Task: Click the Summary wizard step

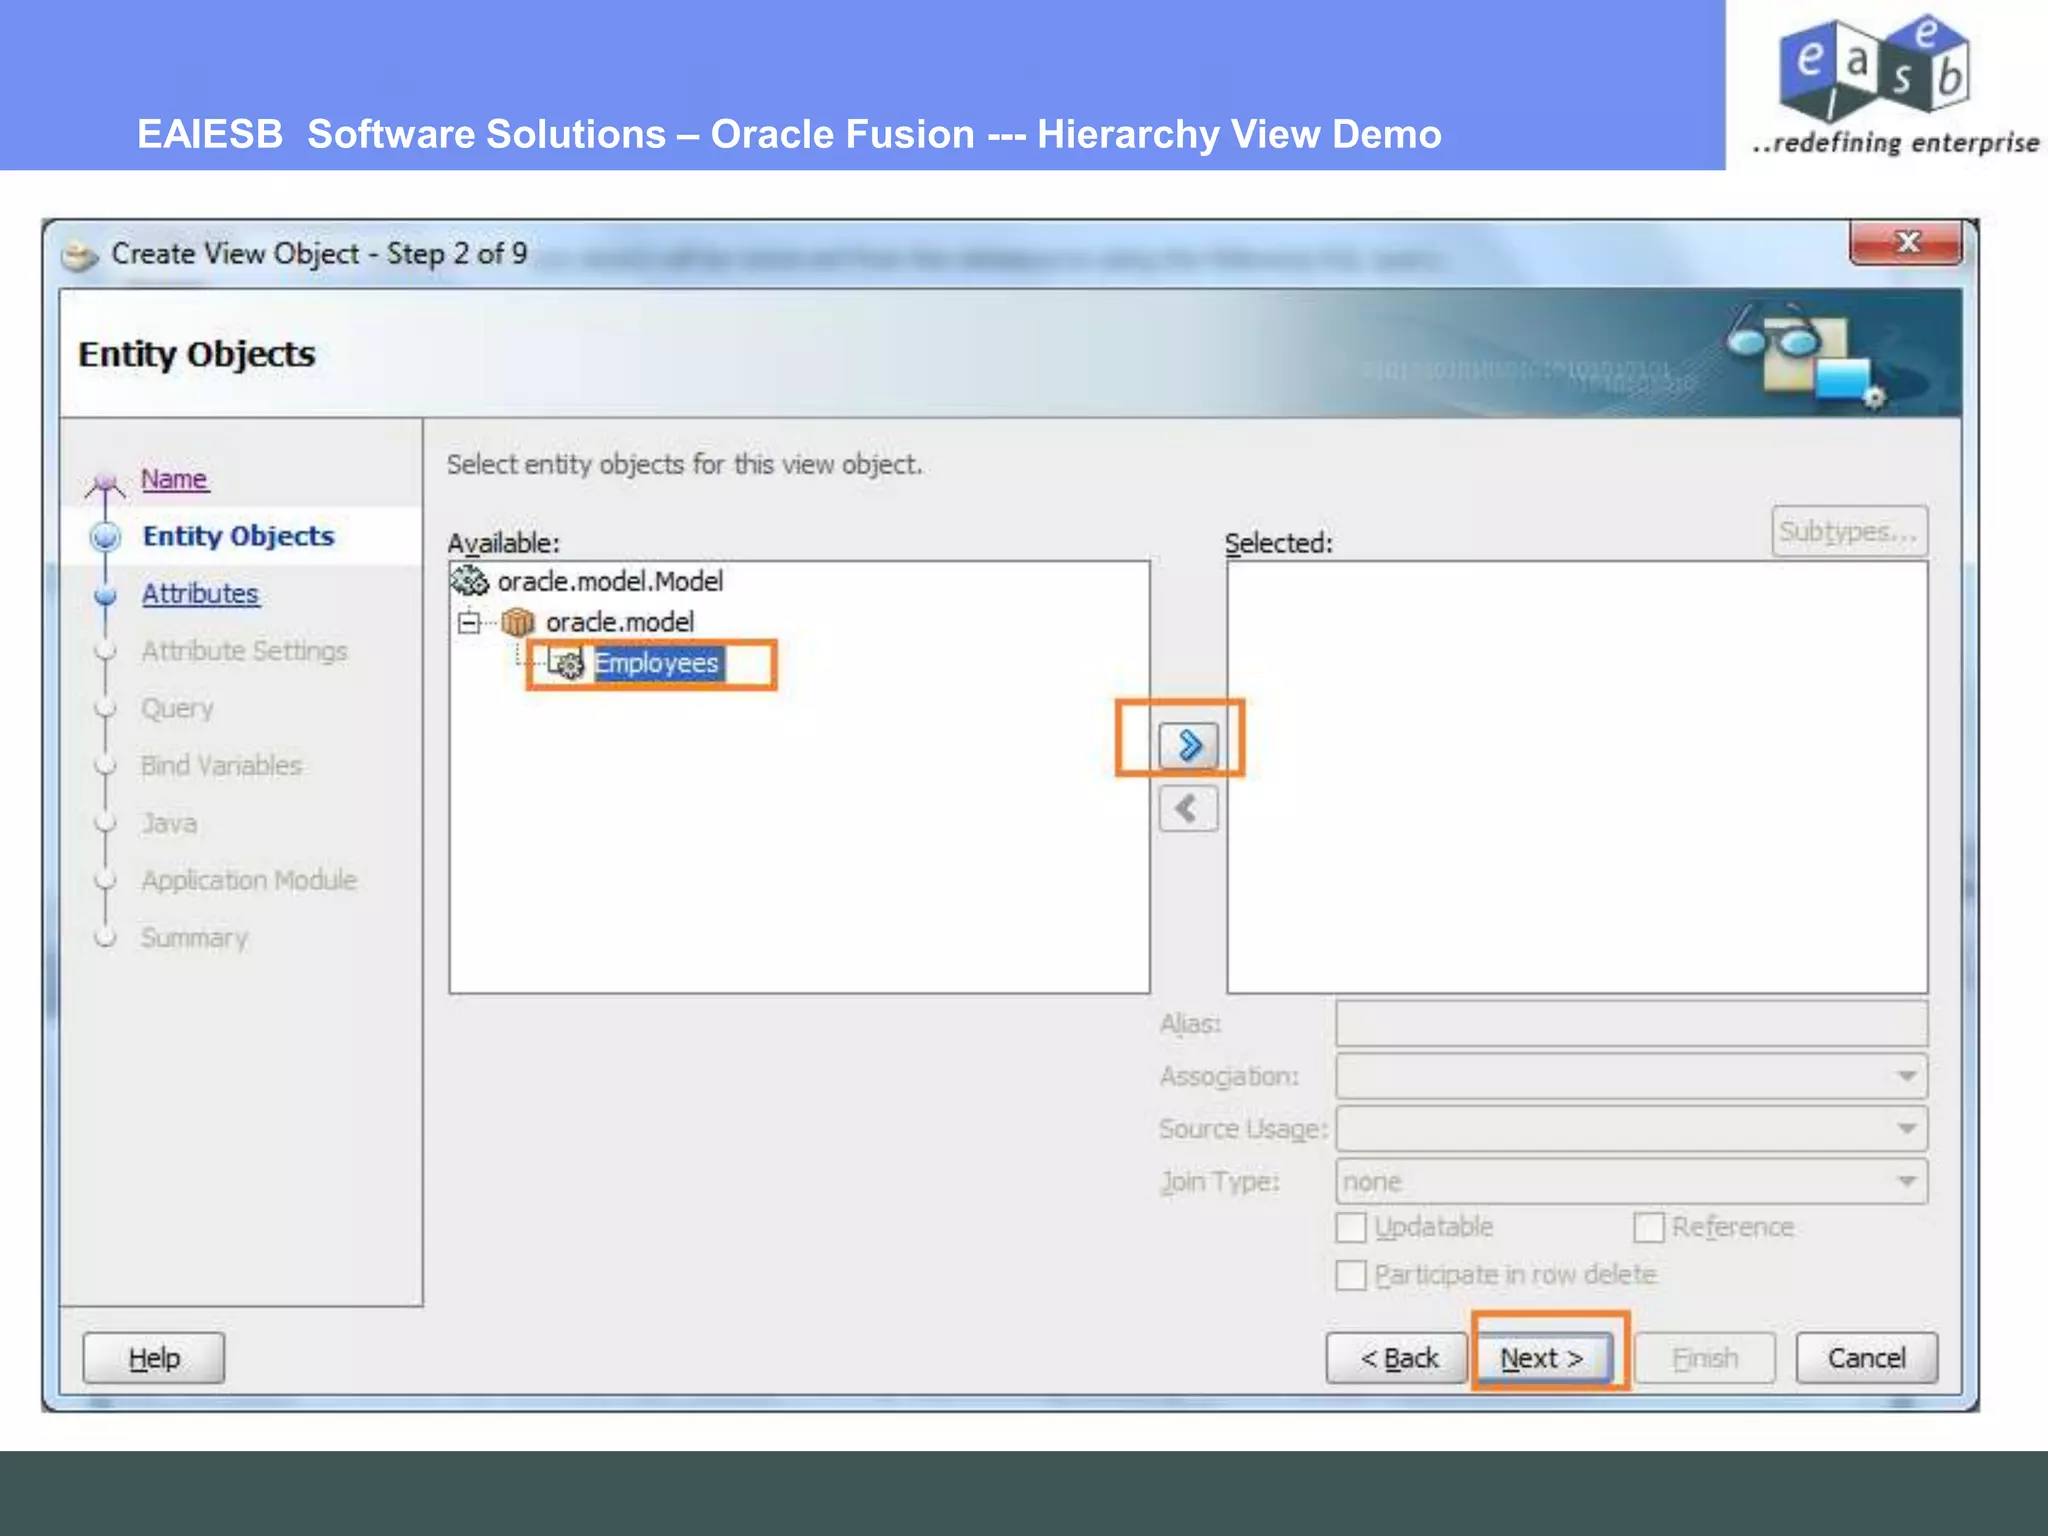Action: (x=194, y=938)
